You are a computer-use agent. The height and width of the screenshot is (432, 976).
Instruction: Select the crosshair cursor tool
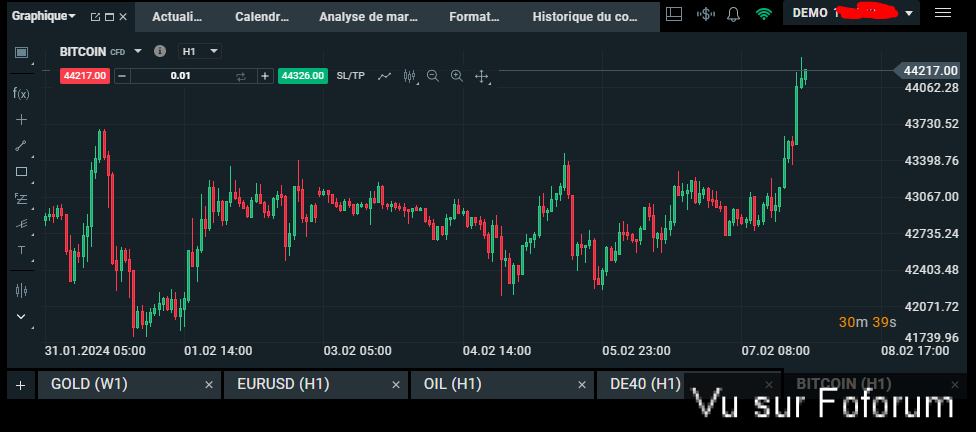click(21, 119)
